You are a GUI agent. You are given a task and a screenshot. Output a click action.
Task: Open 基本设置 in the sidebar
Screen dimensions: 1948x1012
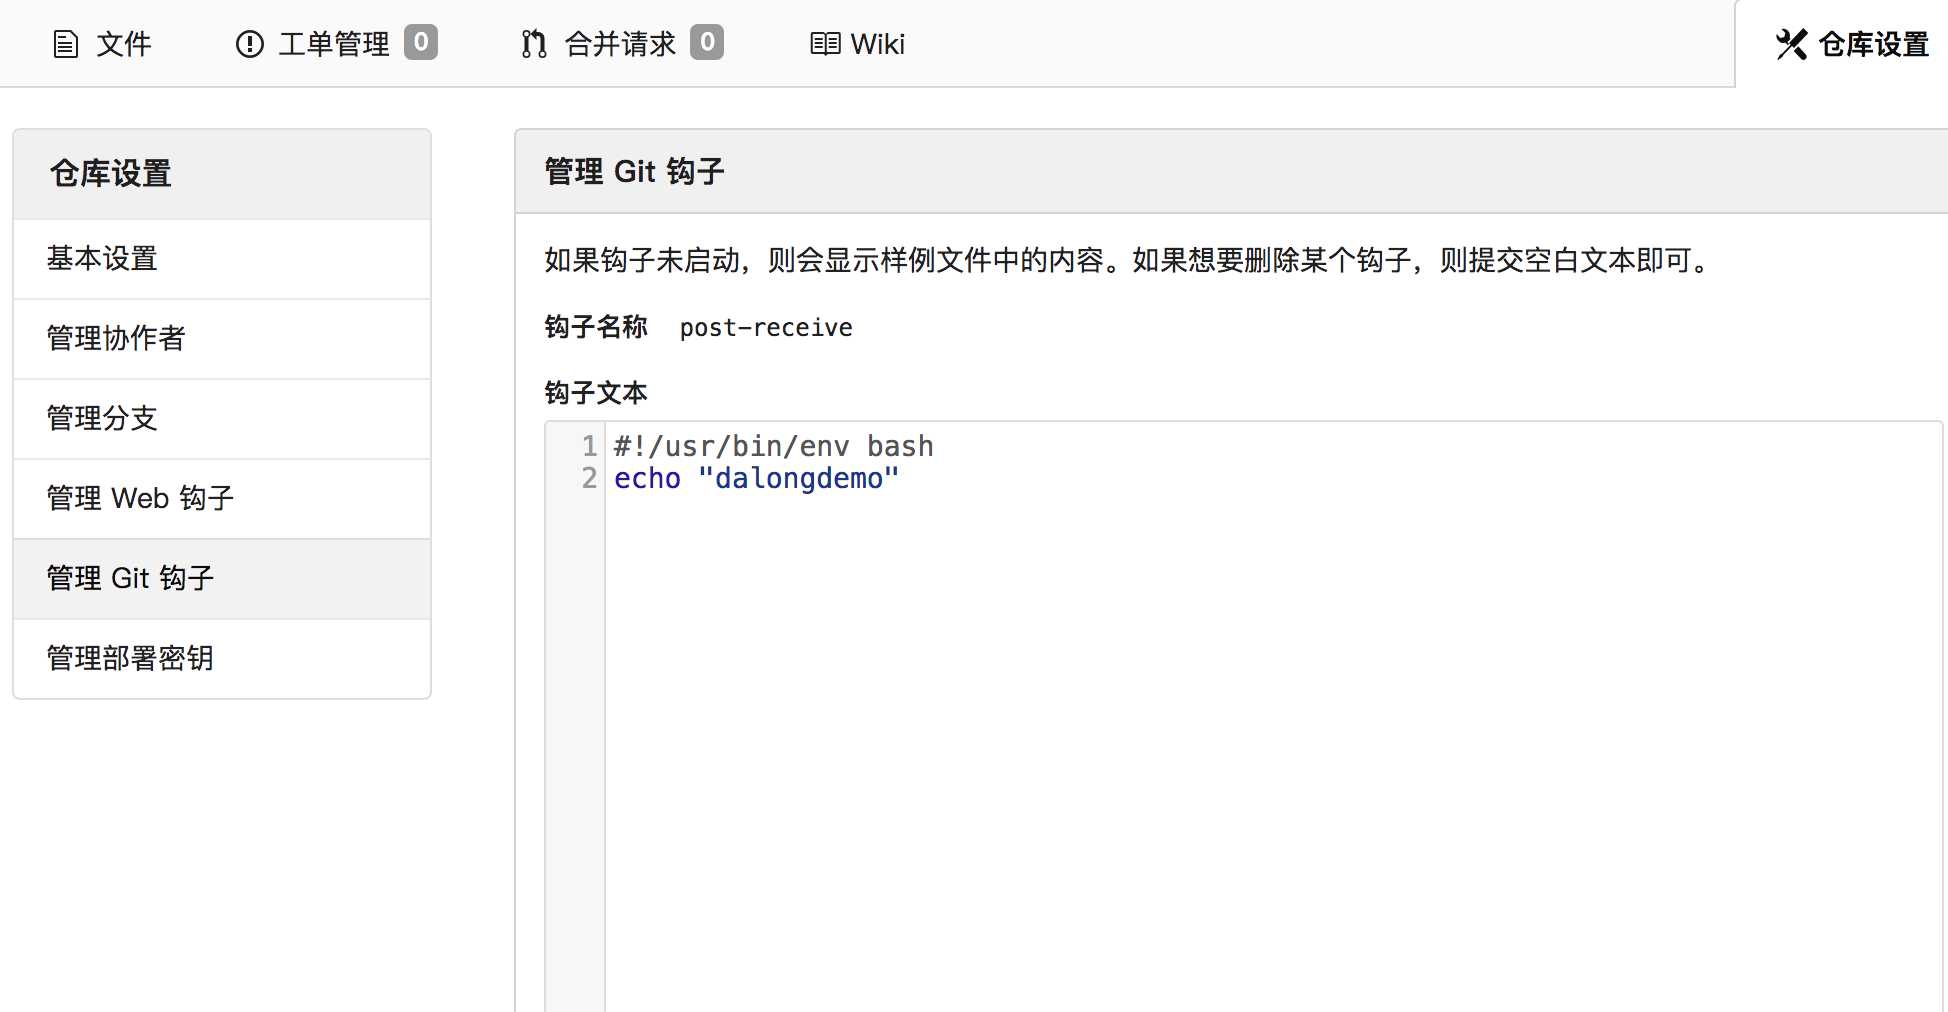click(222, 259)
